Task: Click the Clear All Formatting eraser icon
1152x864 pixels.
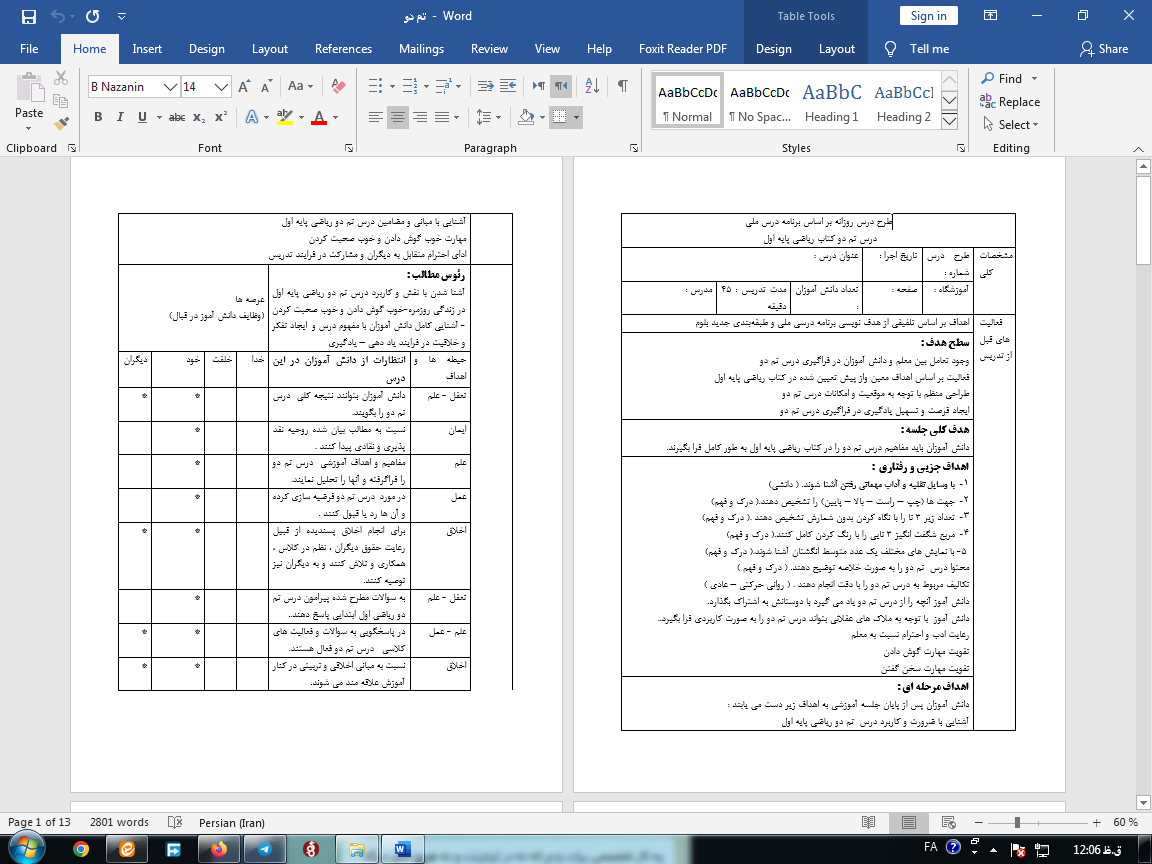Action: (x=337, y=87)
